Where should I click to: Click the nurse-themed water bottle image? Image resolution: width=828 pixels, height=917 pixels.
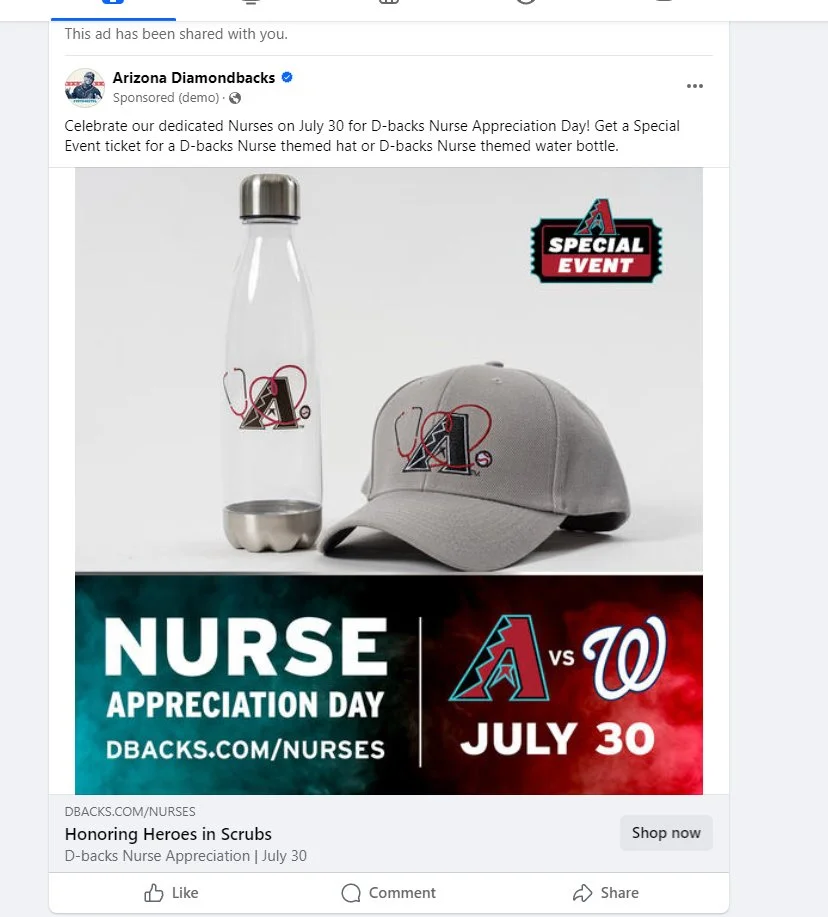[271, 363]
